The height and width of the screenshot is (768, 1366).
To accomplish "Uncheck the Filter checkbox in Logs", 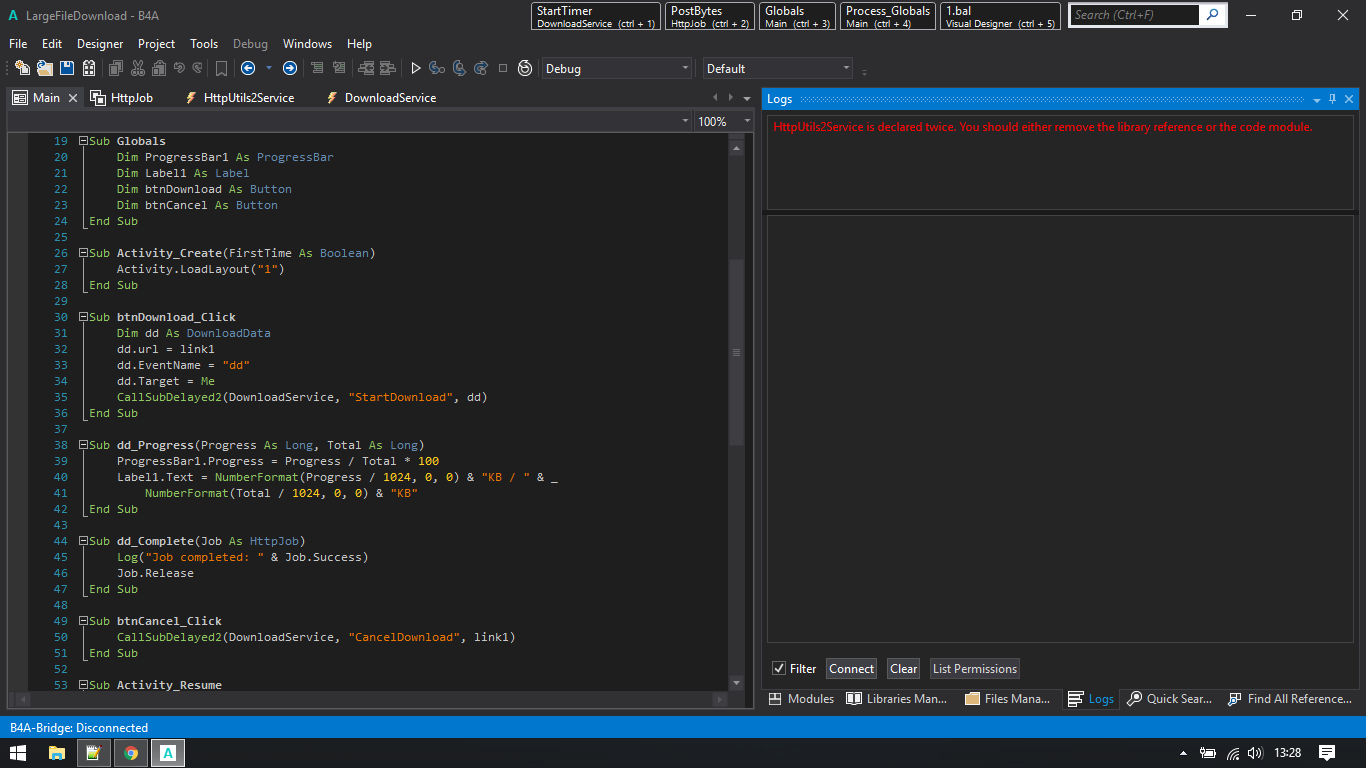I will (x=779, y=669).
